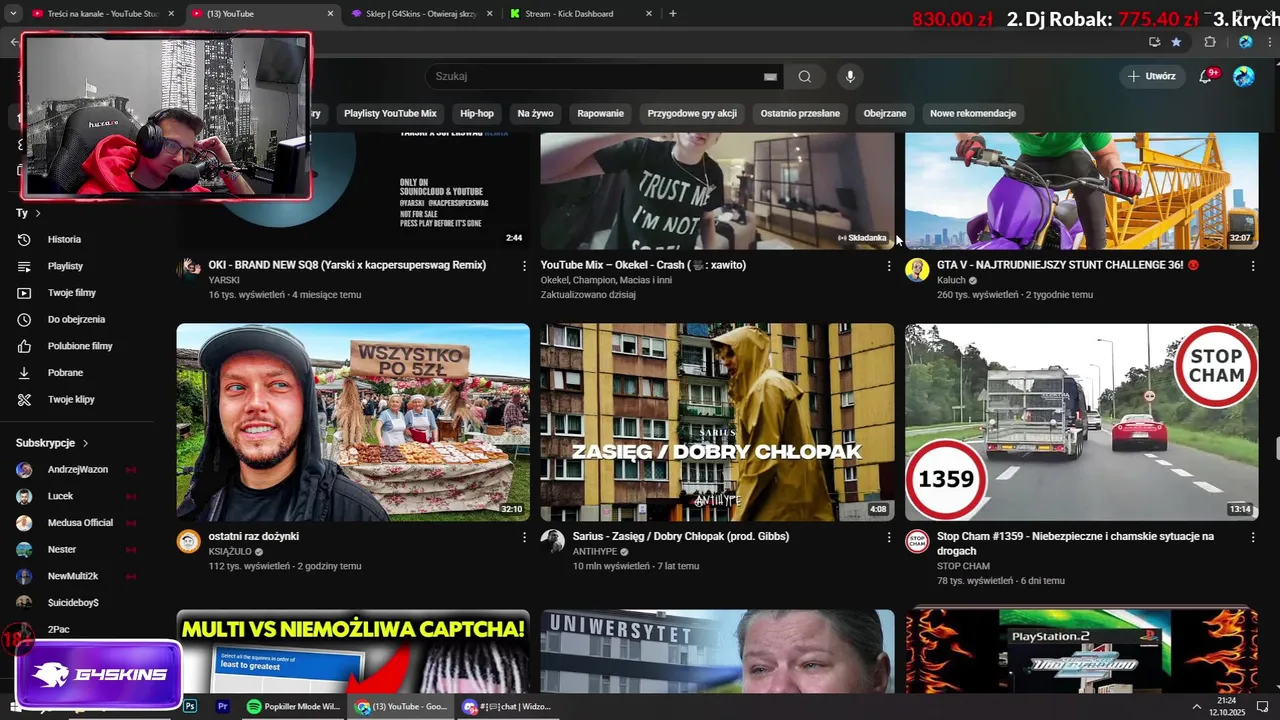
Task: Open the Photoshop taskbar icon
Action: pyautogui.click(x=190, y=706)
